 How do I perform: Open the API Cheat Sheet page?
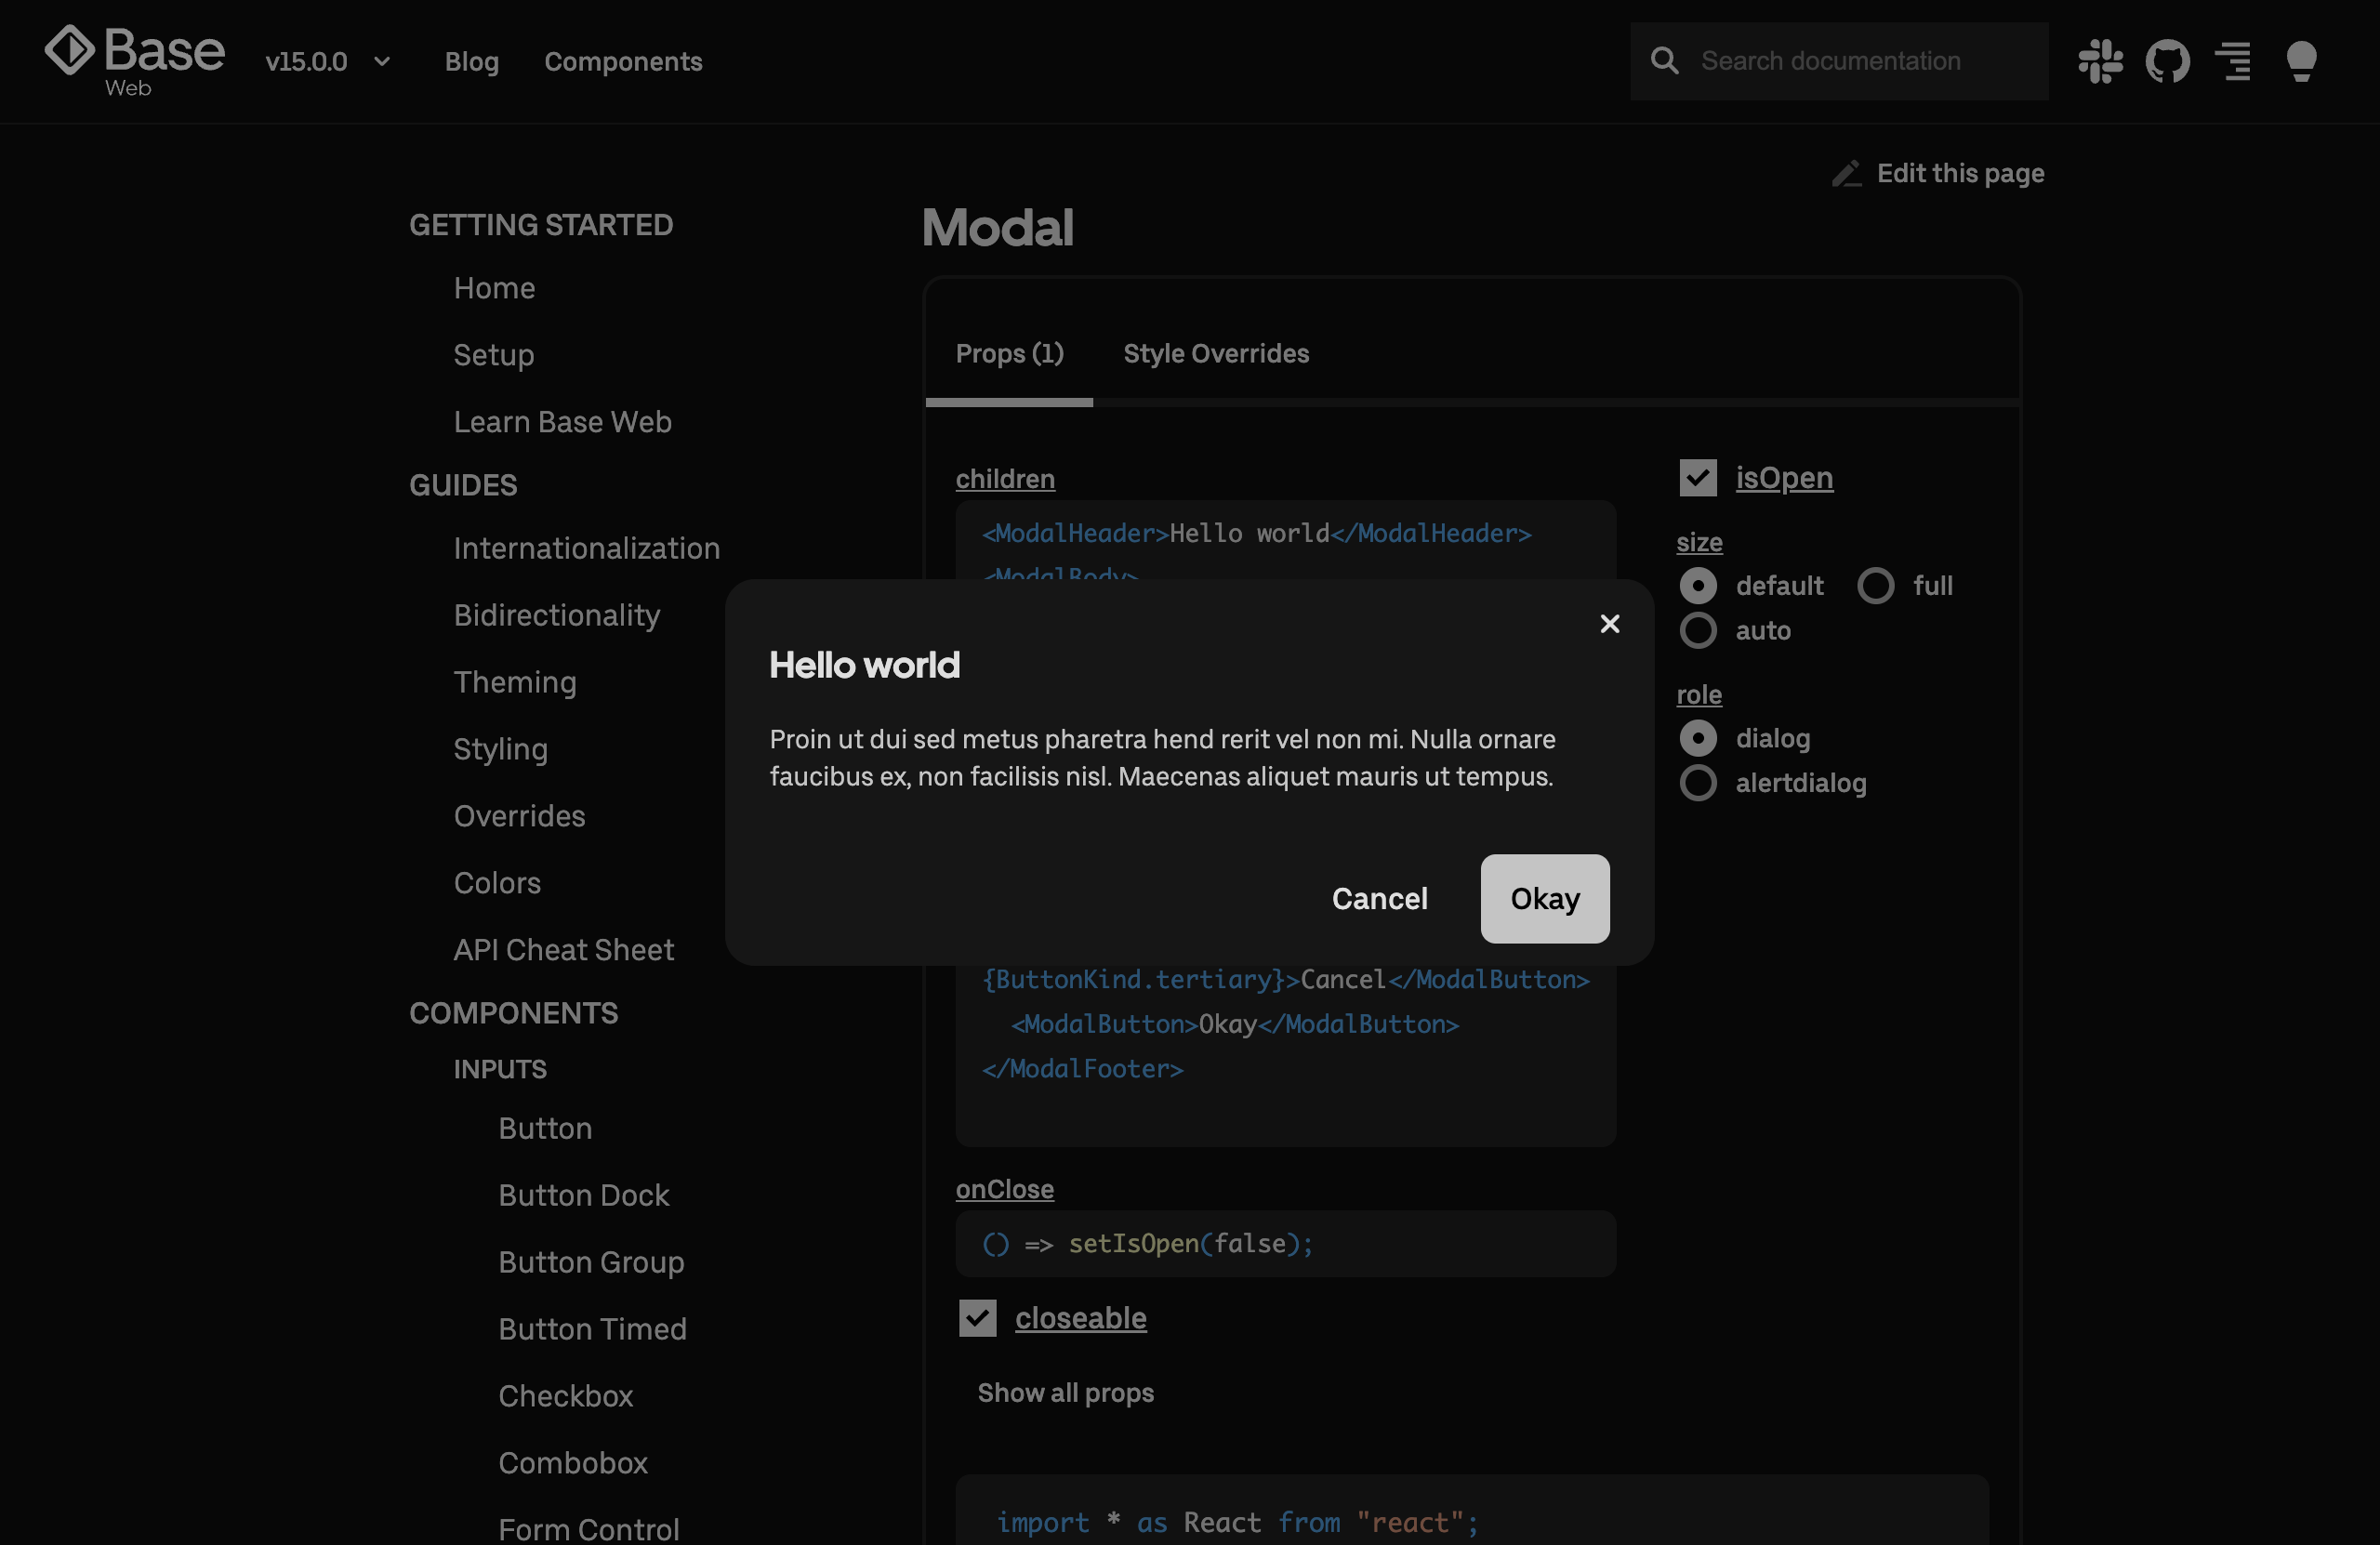[x=563, y=950]
